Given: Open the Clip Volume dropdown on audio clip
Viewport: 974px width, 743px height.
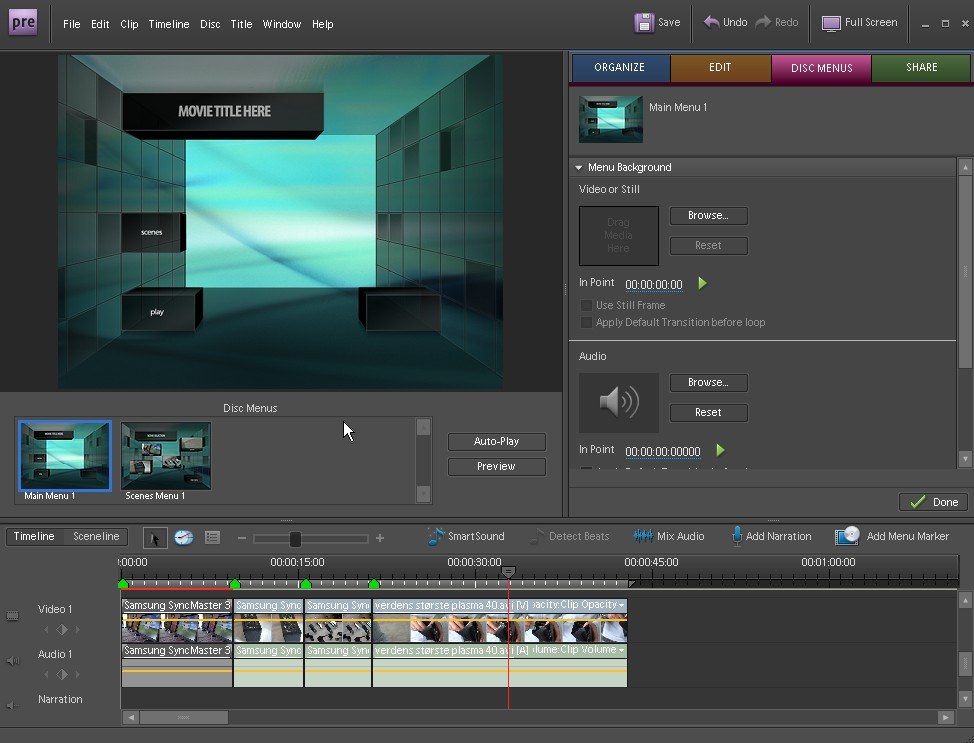Looking at the screenshot, I should point(622,651).
